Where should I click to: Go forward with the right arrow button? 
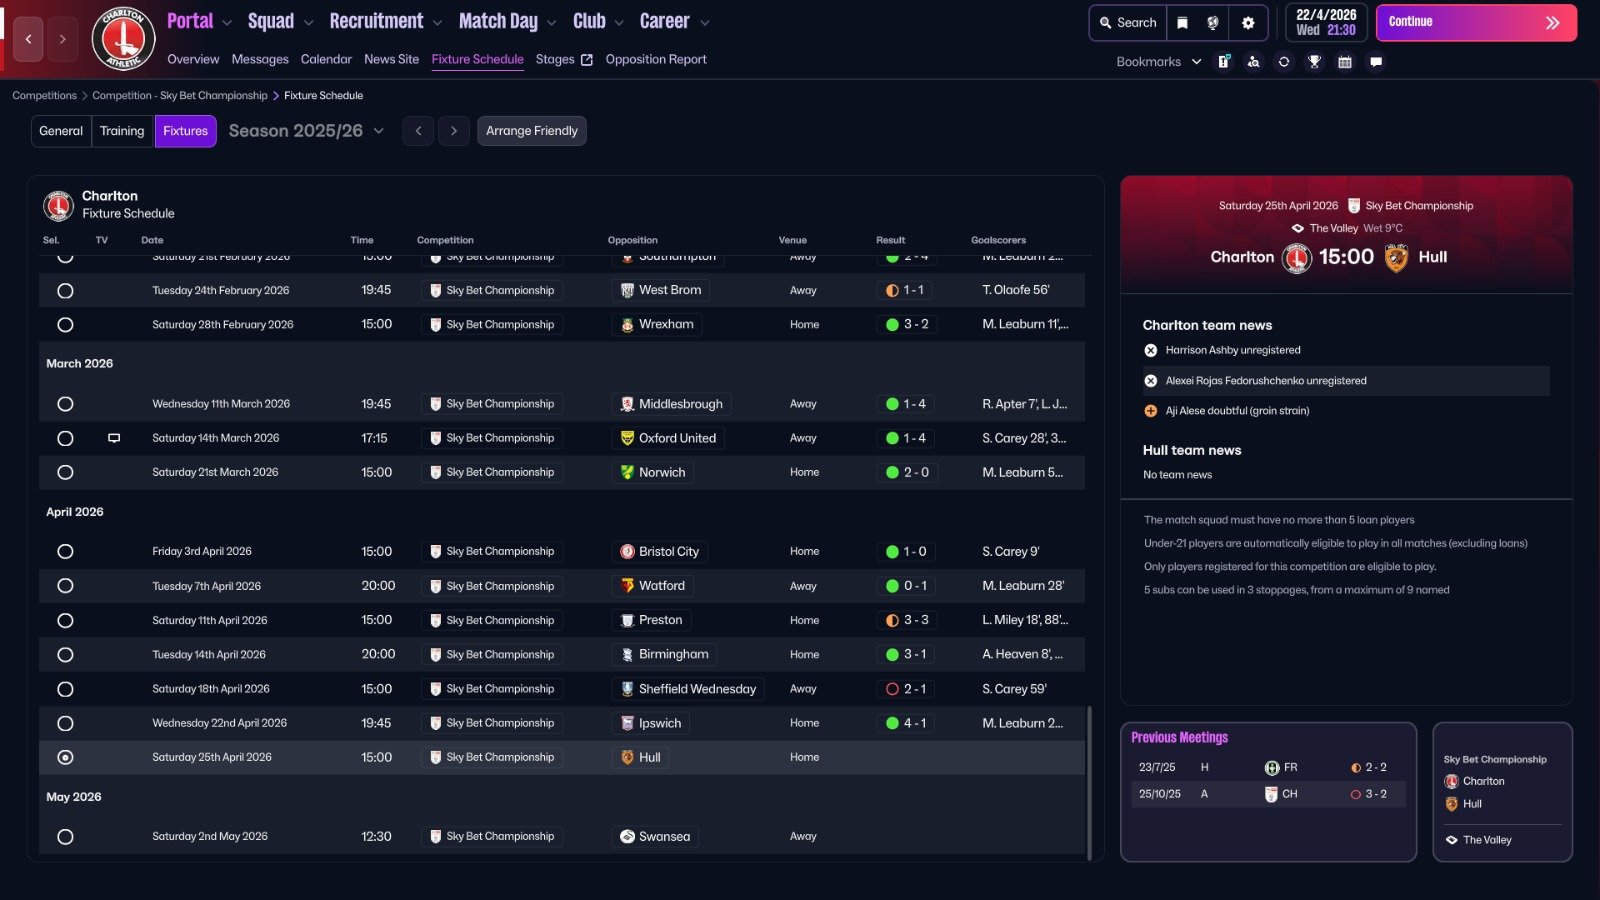(x=62, y=39)
